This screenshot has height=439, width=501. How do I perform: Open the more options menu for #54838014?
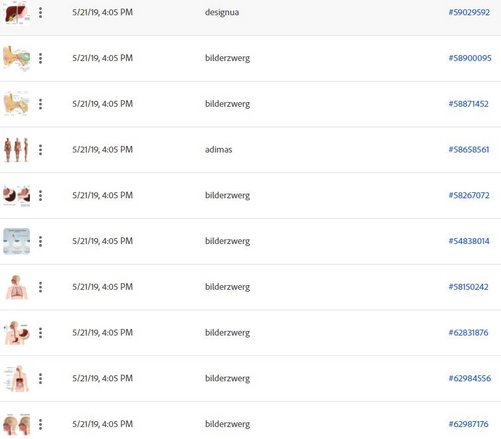click(40, 241)
